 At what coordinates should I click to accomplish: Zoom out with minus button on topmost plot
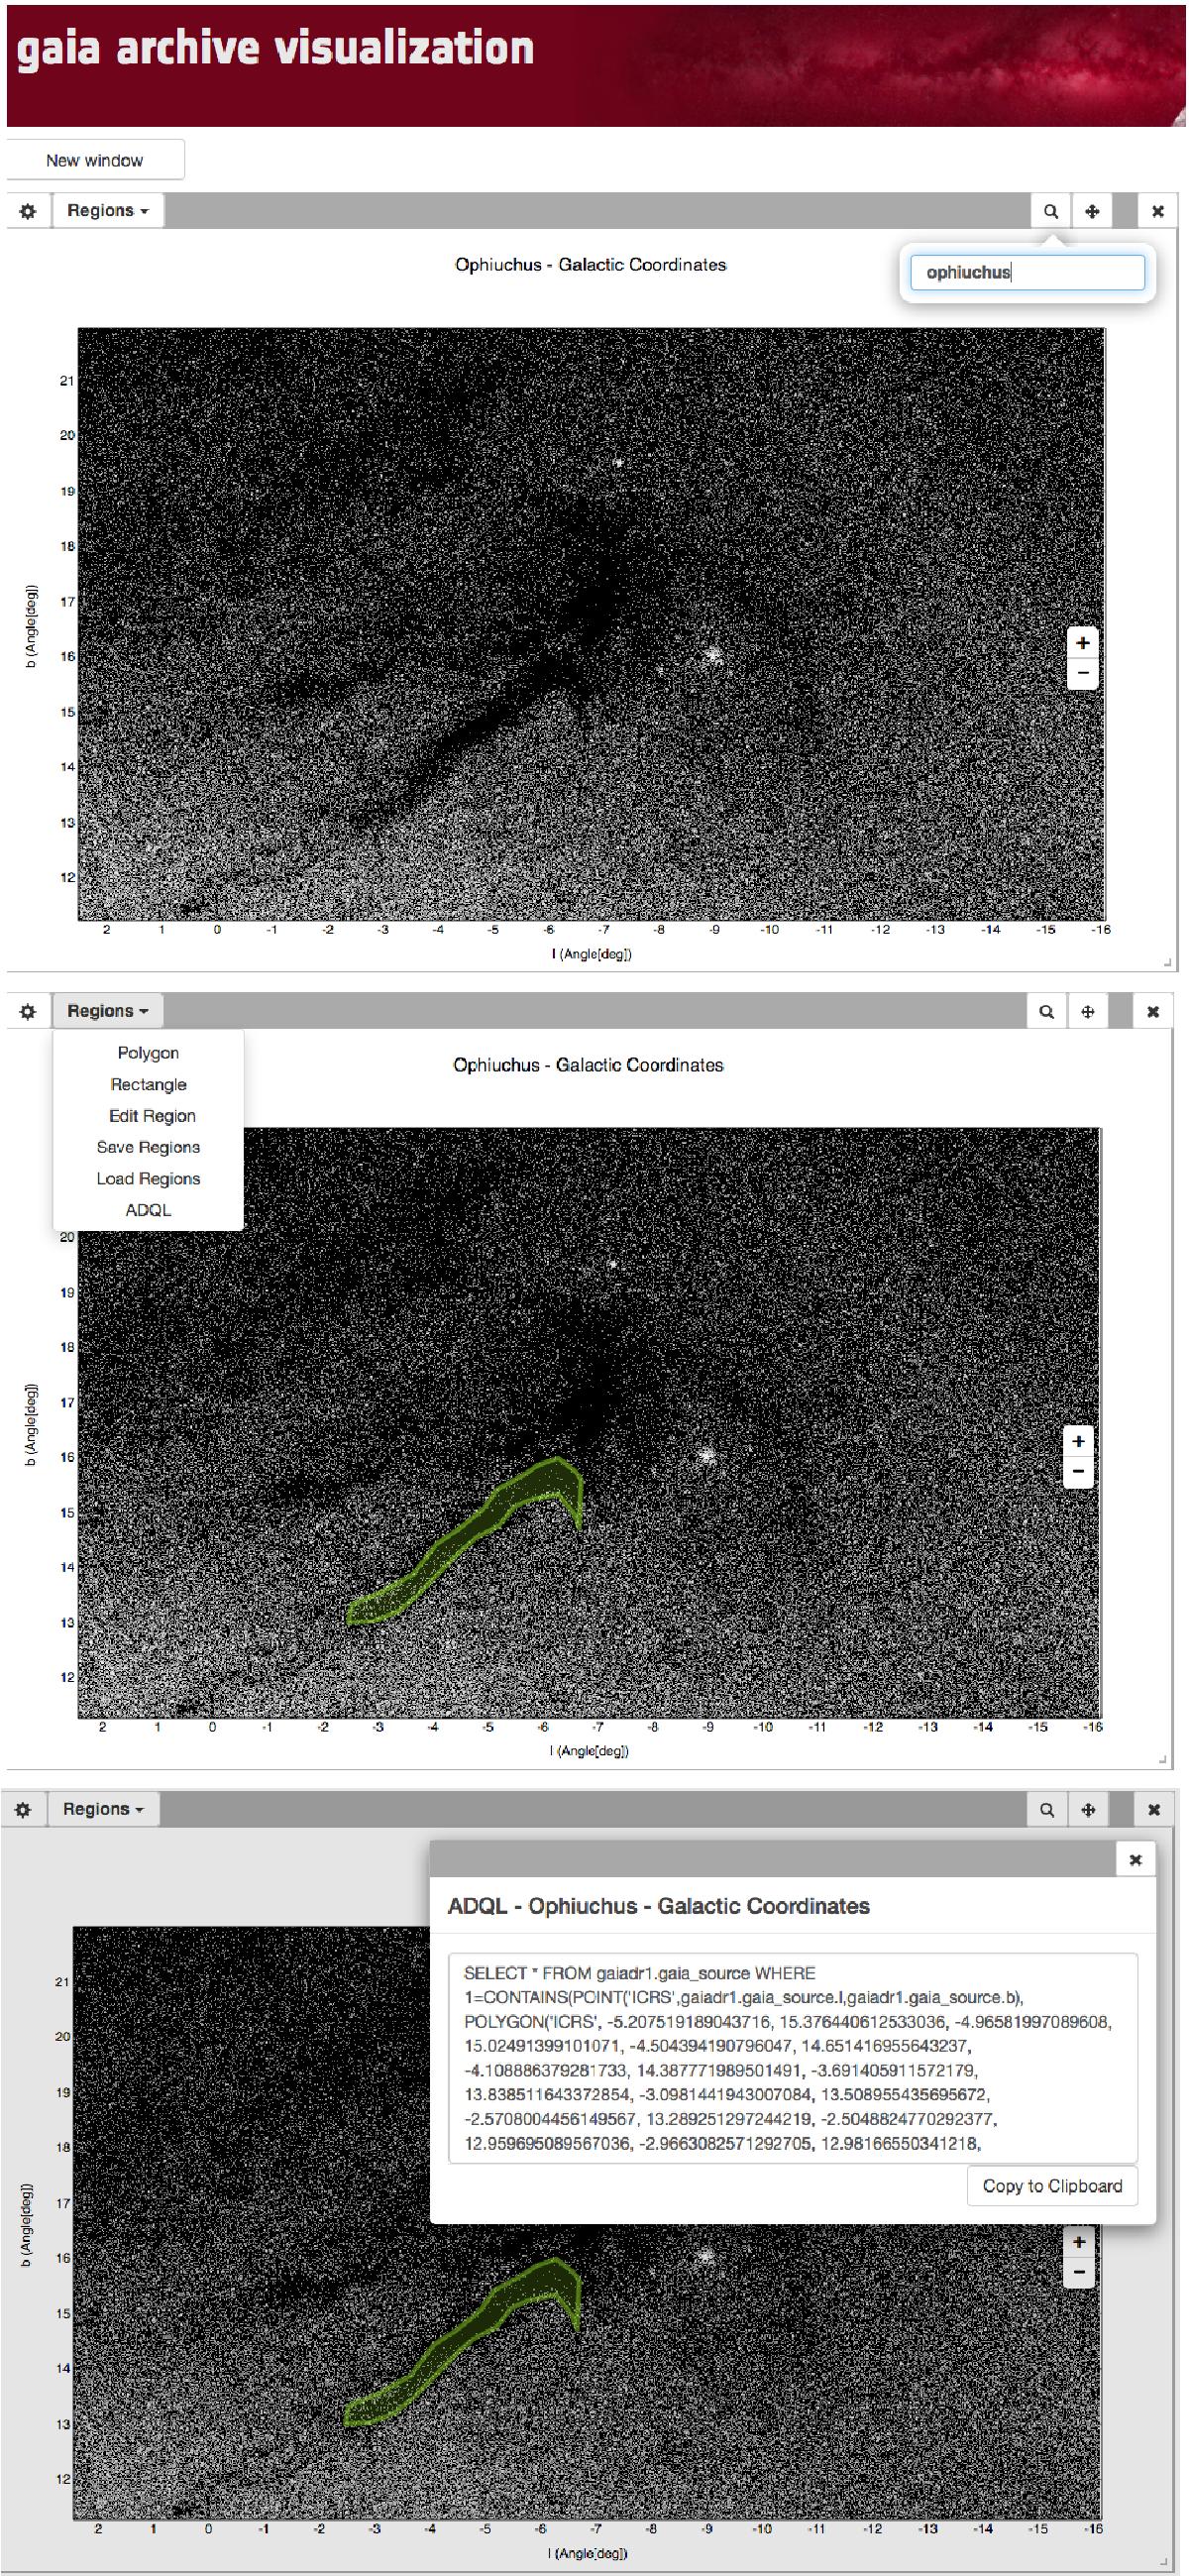1082,674
